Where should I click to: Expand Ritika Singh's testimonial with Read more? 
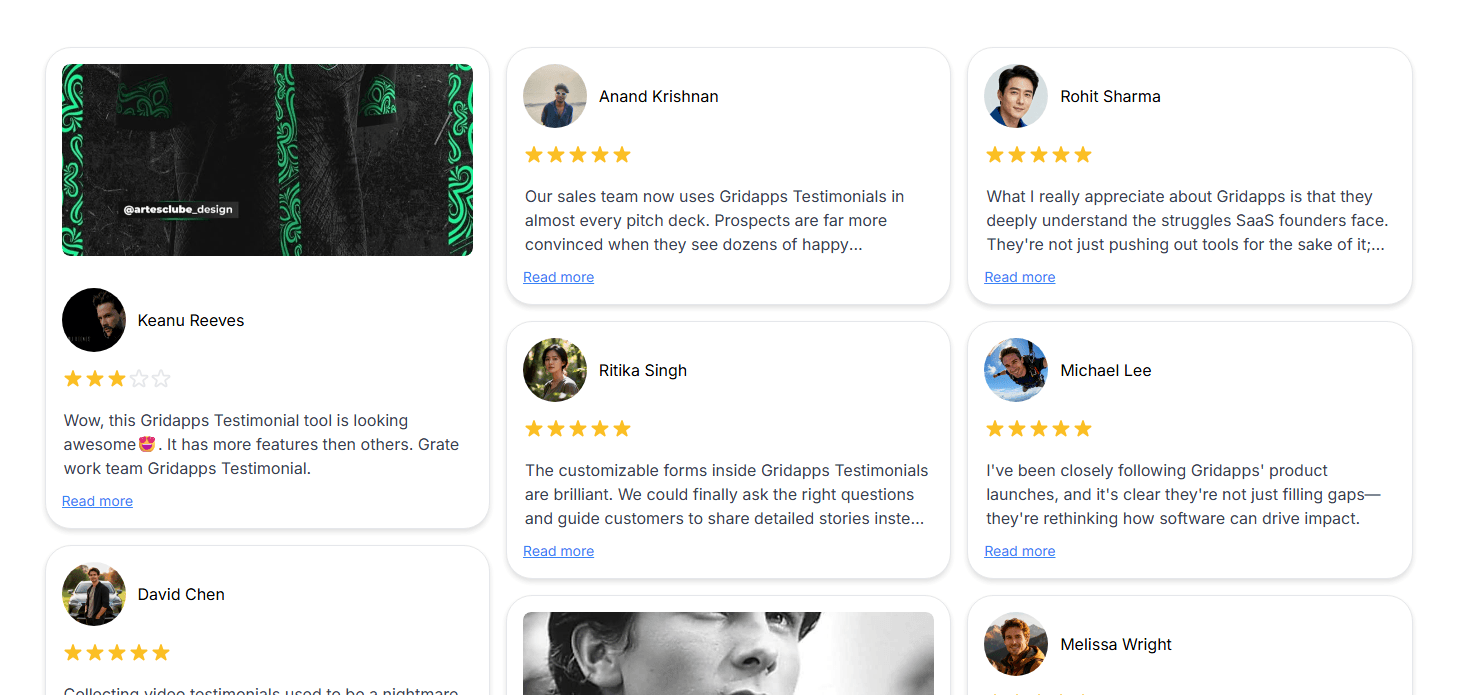[x=558, y=551]
